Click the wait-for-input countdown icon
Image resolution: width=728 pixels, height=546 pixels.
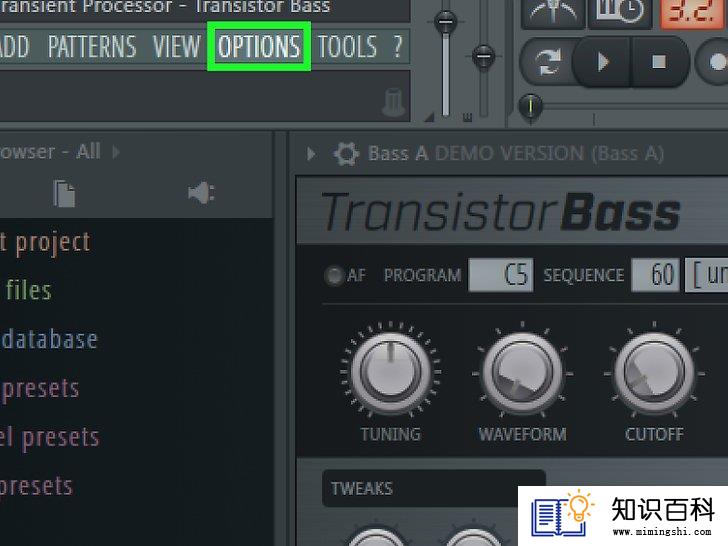[620, 12]
